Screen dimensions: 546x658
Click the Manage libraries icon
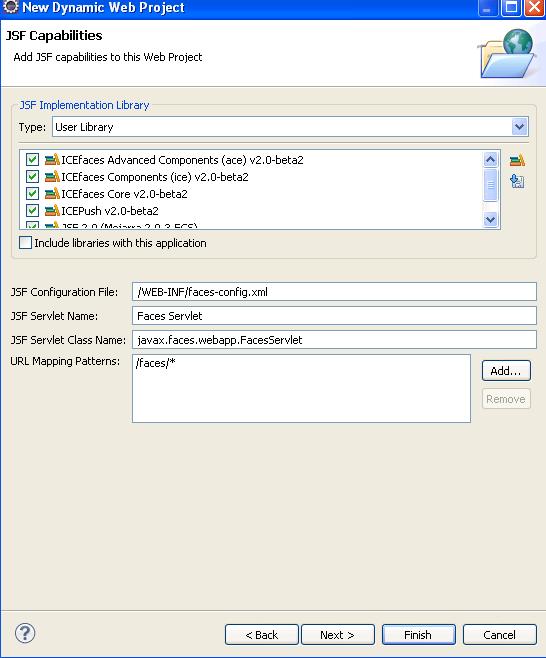[517, 160]
